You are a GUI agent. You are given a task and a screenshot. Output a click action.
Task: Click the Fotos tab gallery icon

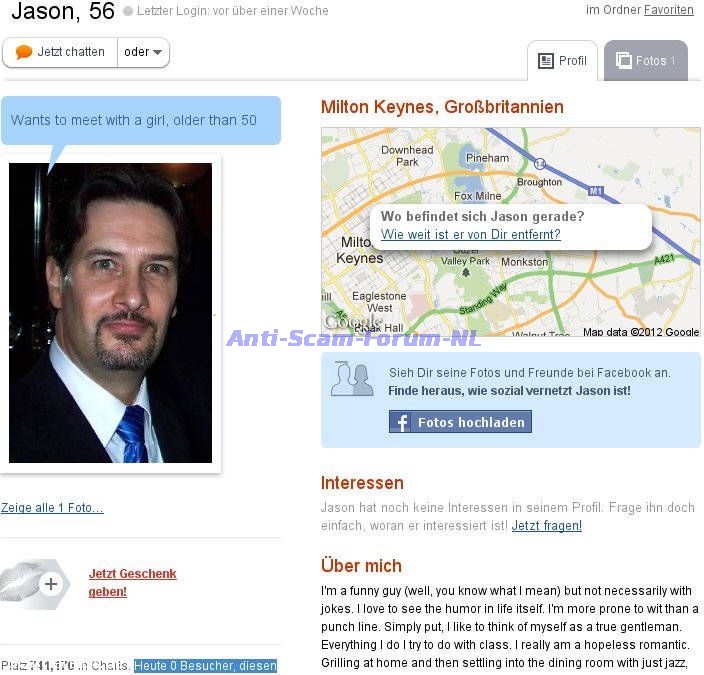[624, 60]
